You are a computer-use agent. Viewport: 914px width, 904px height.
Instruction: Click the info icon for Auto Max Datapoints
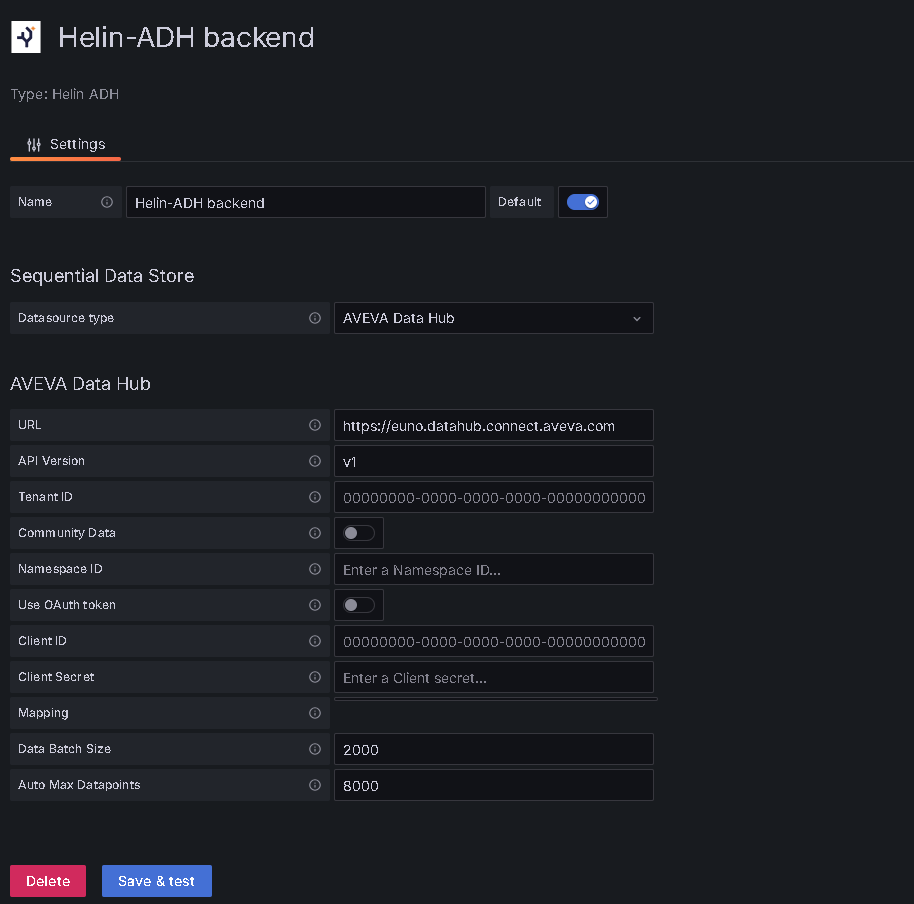coord(315,785)
